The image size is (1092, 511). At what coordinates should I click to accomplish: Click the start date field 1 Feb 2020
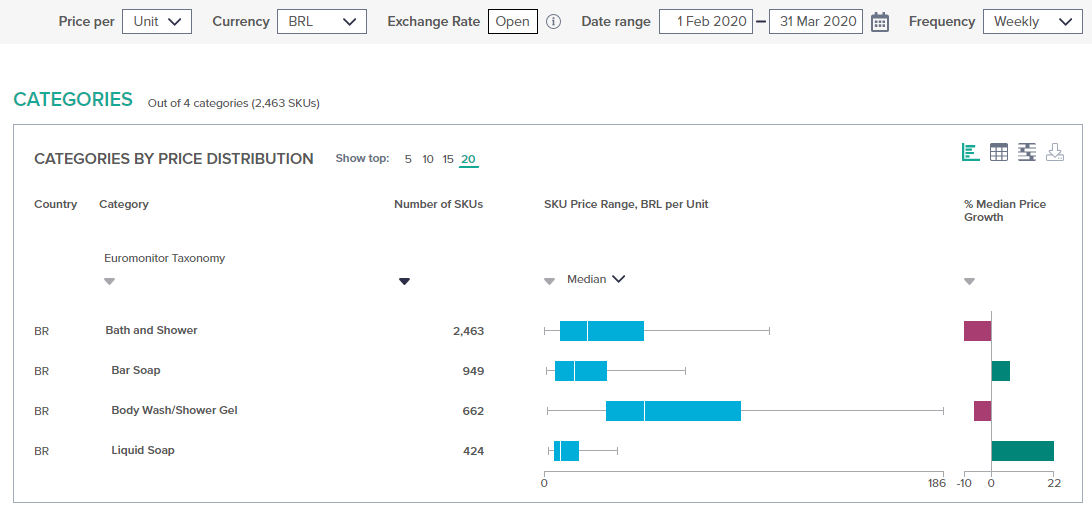click(705, 22)
